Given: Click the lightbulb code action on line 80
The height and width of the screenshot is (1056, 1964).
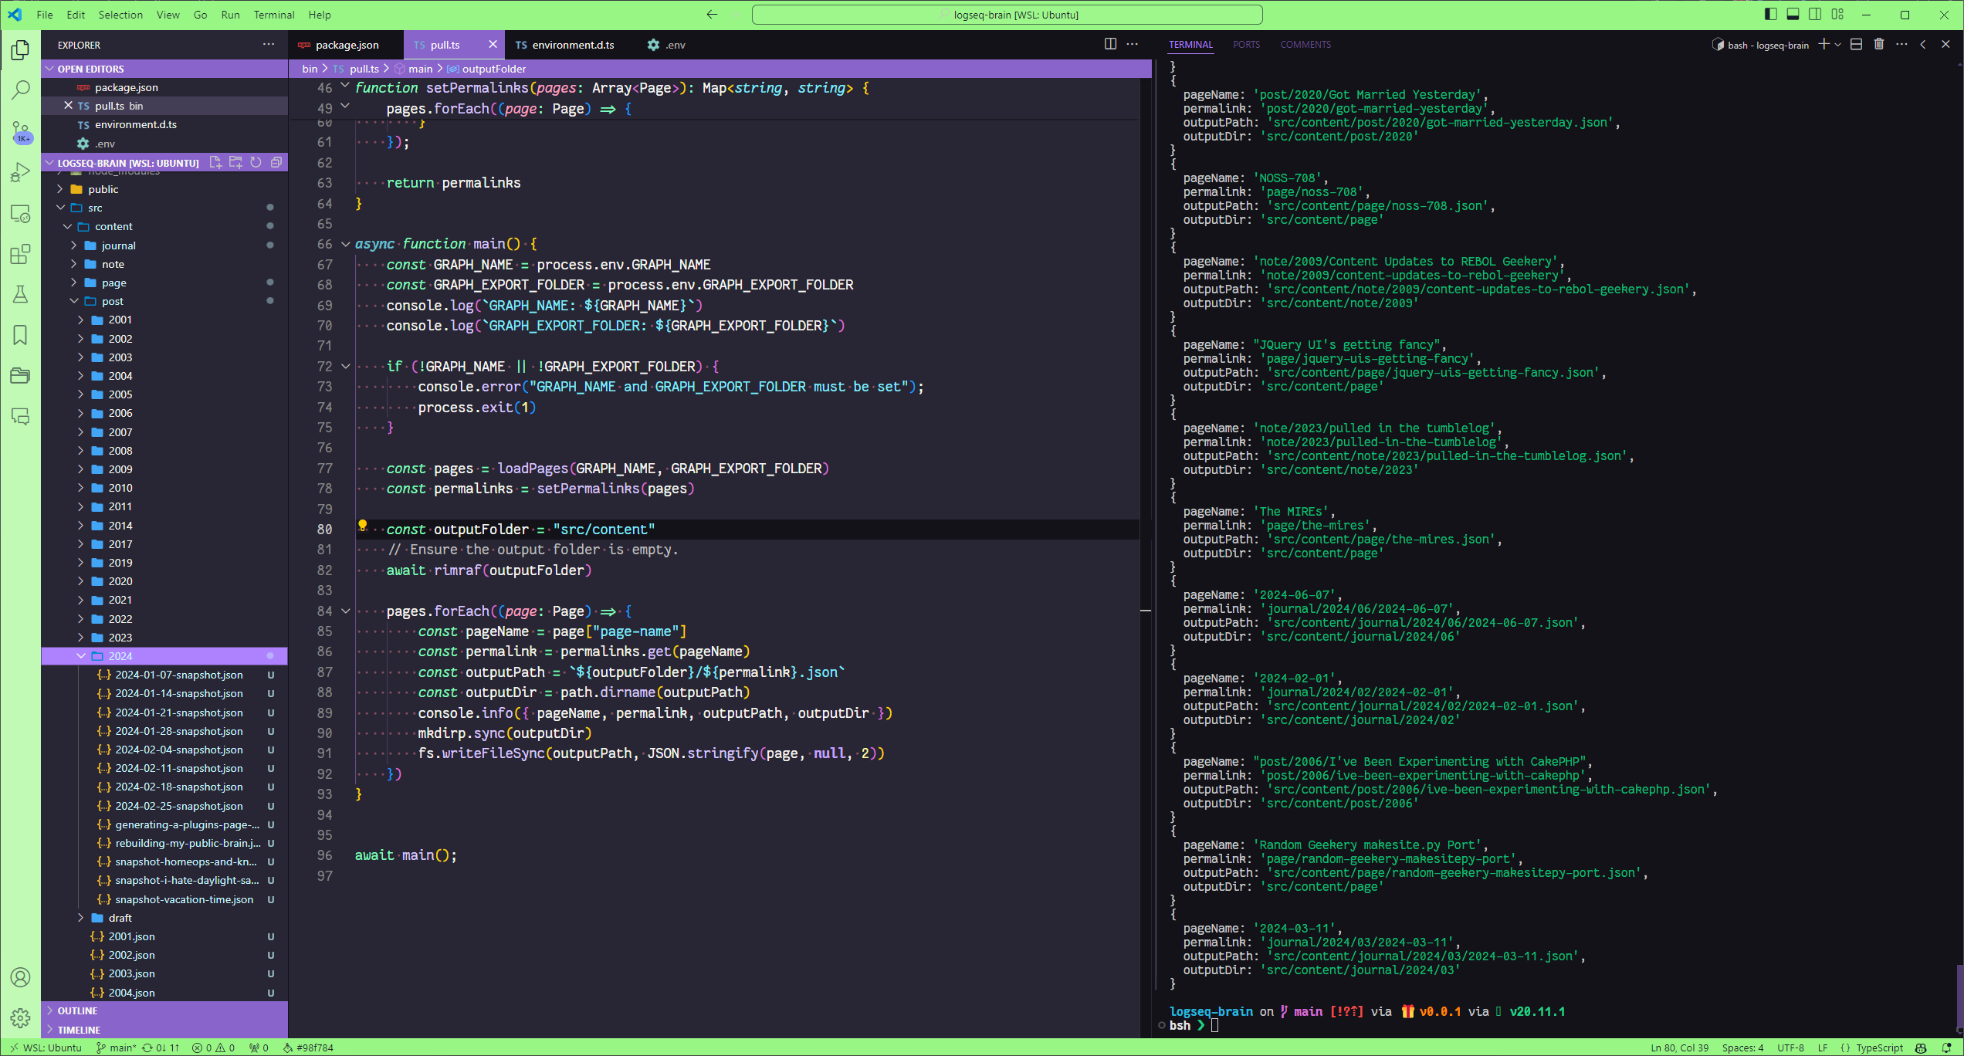Looking at the screenshot, I should tap(363, 526).
